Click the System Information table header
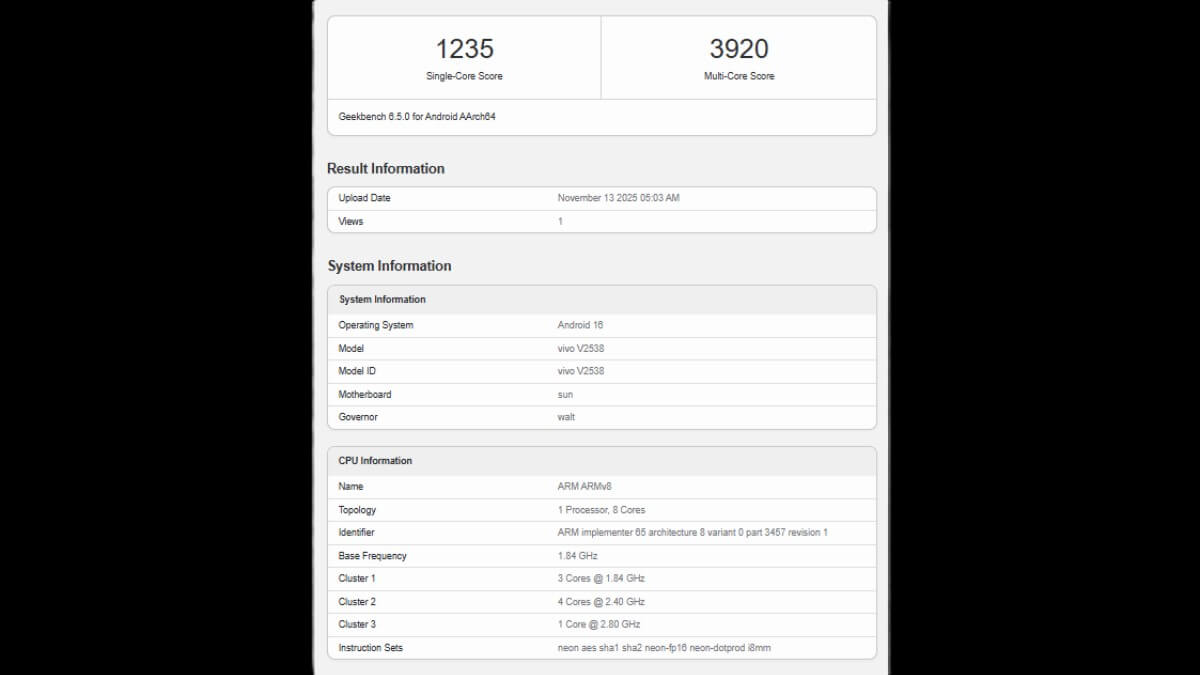This screenshot has width=1200, height=675. pyautogui.click(x=382, y=299)
